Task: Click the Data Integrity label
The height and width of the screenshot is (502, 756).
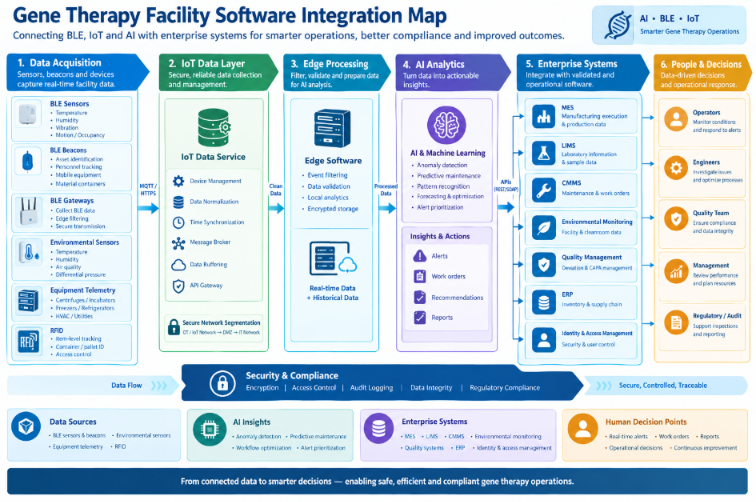Action: pyautogui.click(x=431, y=388)
